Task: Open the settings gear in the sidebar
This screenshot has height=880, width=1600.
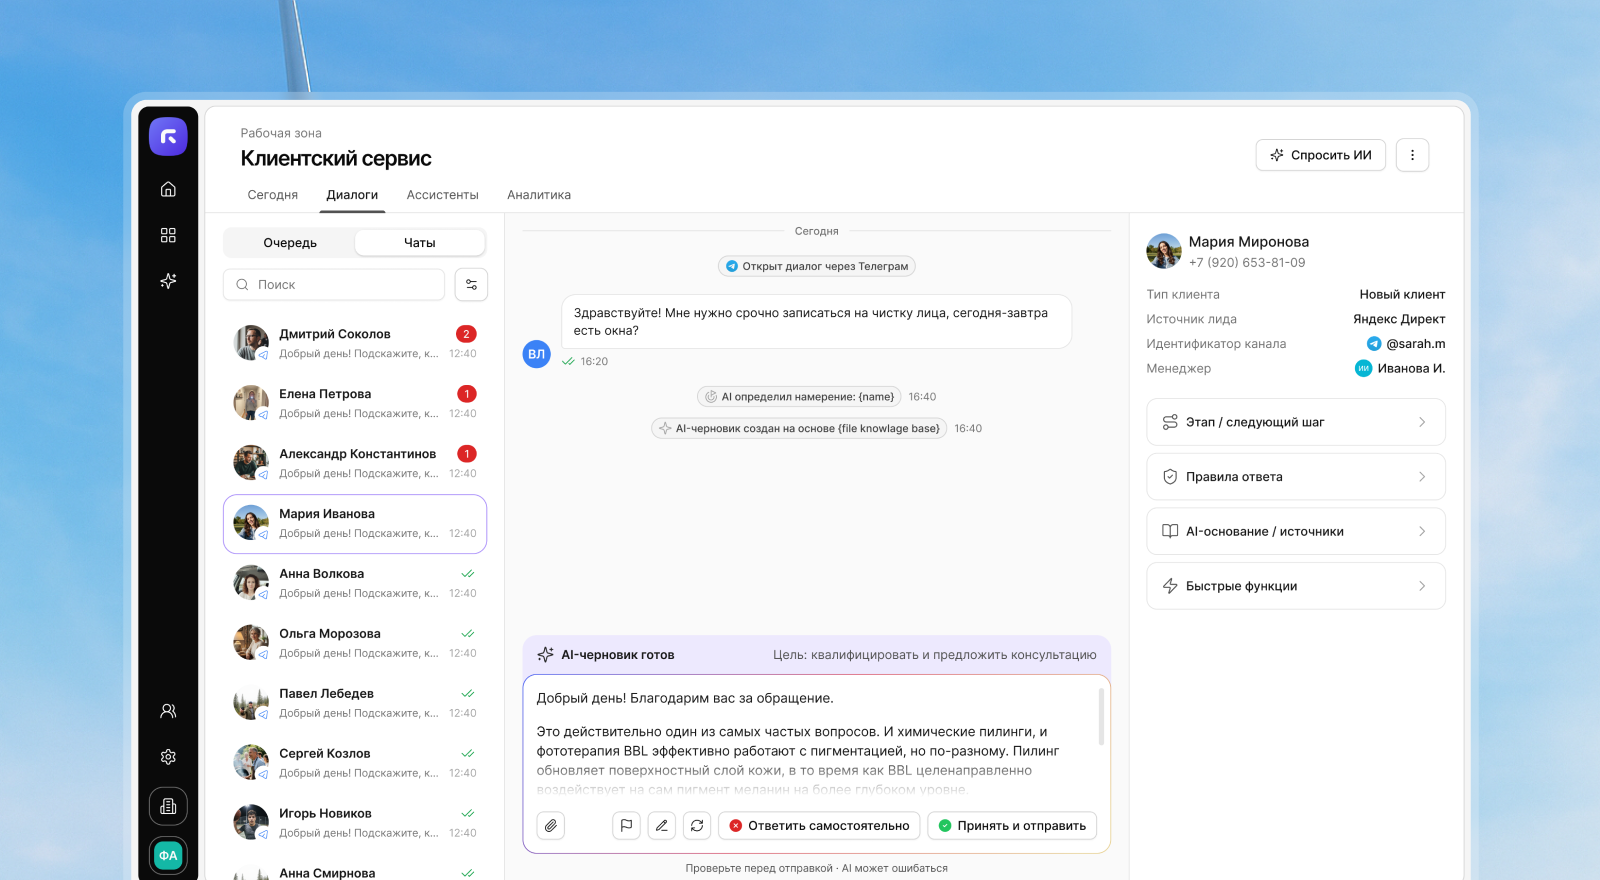Action: (x=168, y=757)
